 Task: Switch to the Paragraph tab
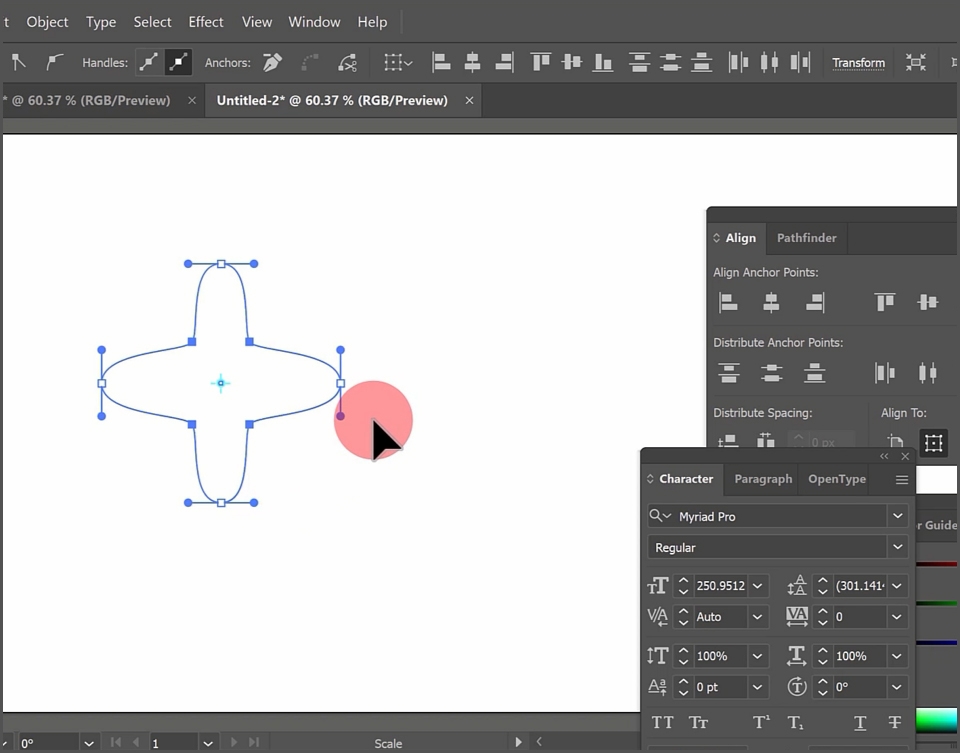tap(763, 479)
